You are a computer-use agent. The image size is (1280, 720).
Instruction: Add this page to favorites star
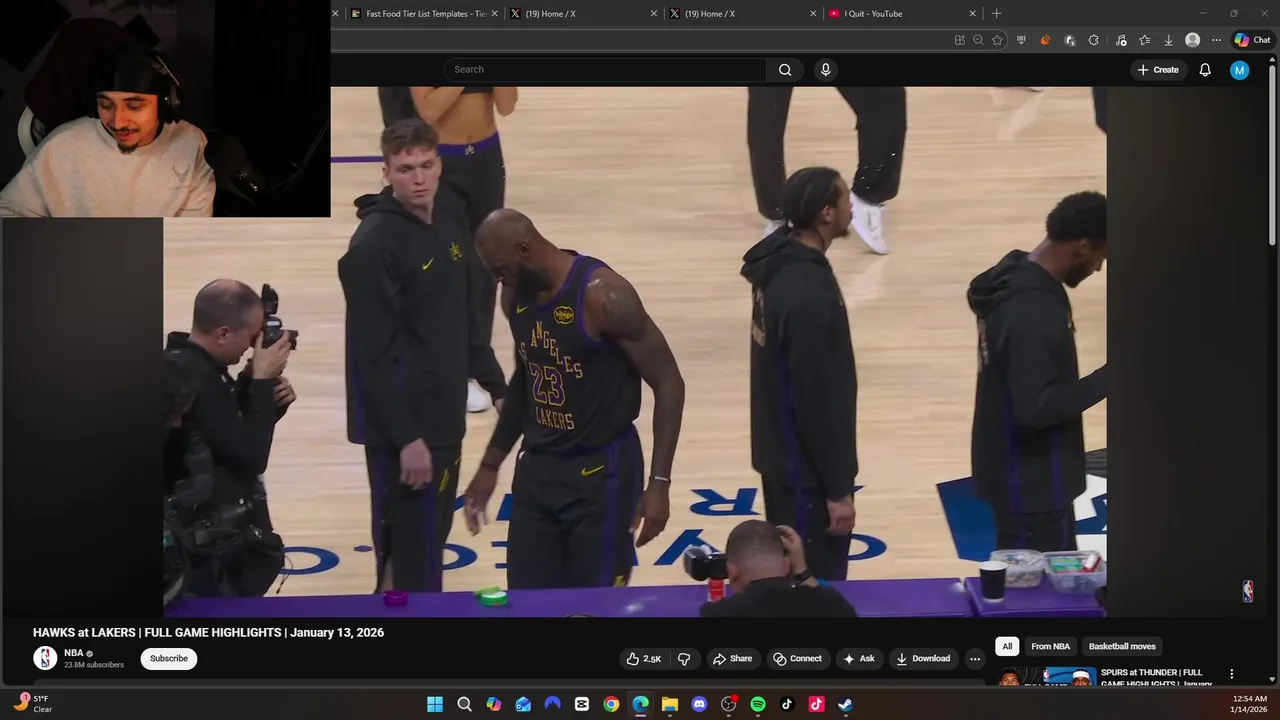[x=997, y=40]
